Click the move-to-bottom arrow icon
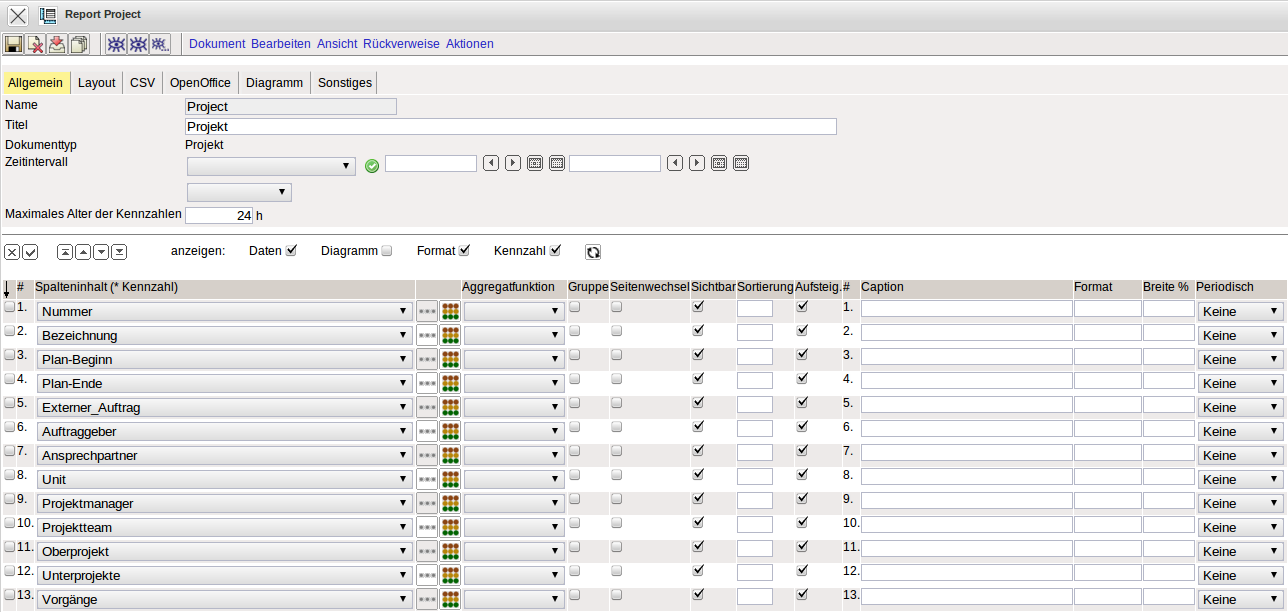Screen dimensions: 1288x612 [x=119, y=252]
